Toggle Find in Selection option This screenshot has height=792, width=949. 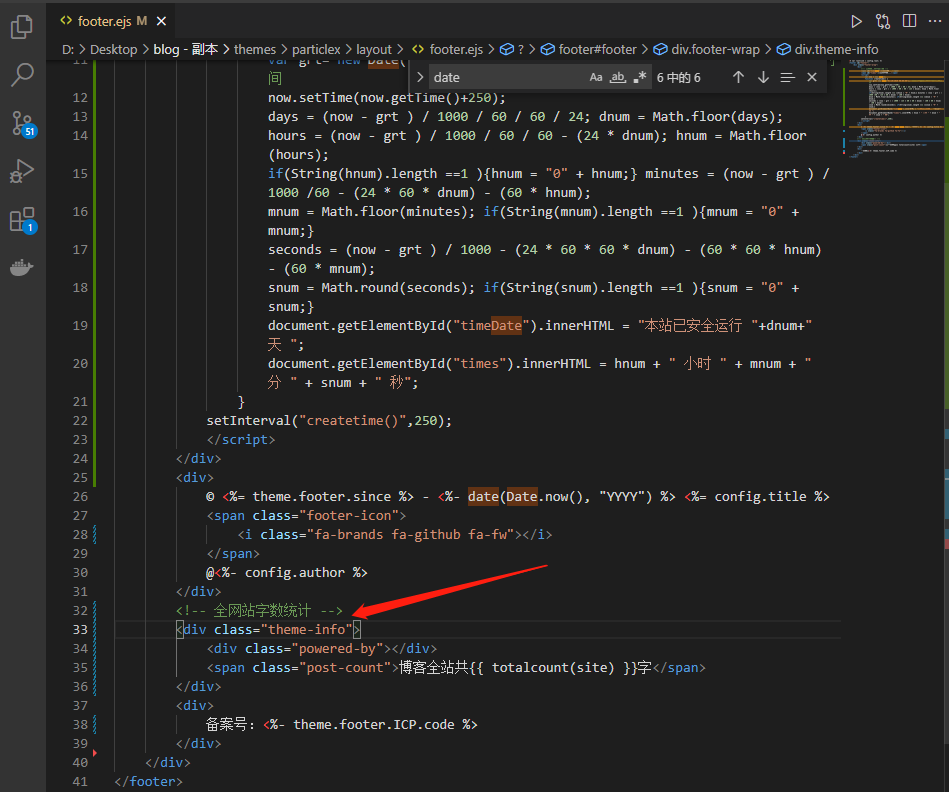tap(787, 77)
